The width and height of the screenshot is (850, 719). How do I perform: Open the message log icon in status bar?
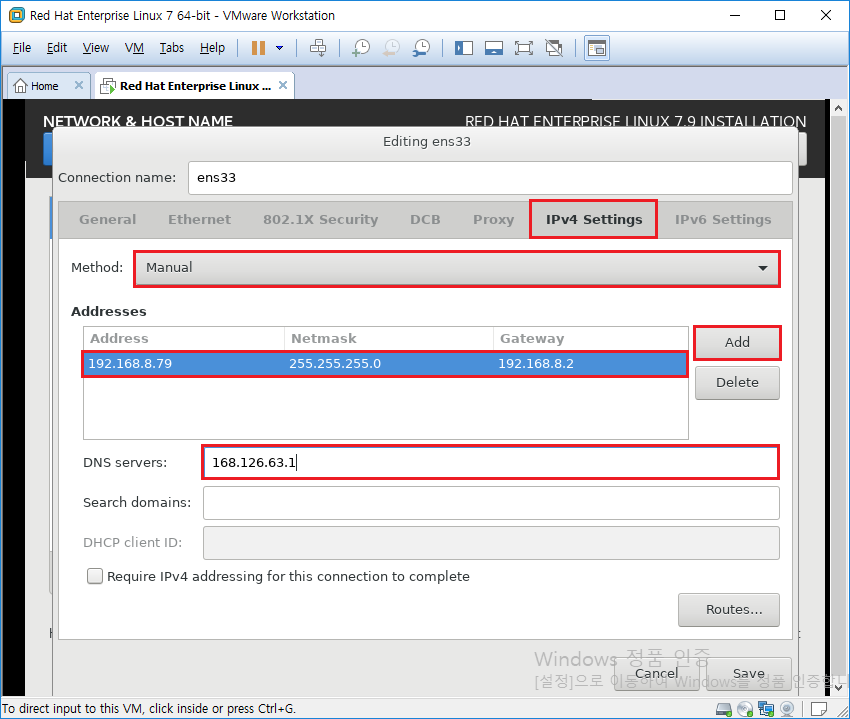[x=819, y=709]
